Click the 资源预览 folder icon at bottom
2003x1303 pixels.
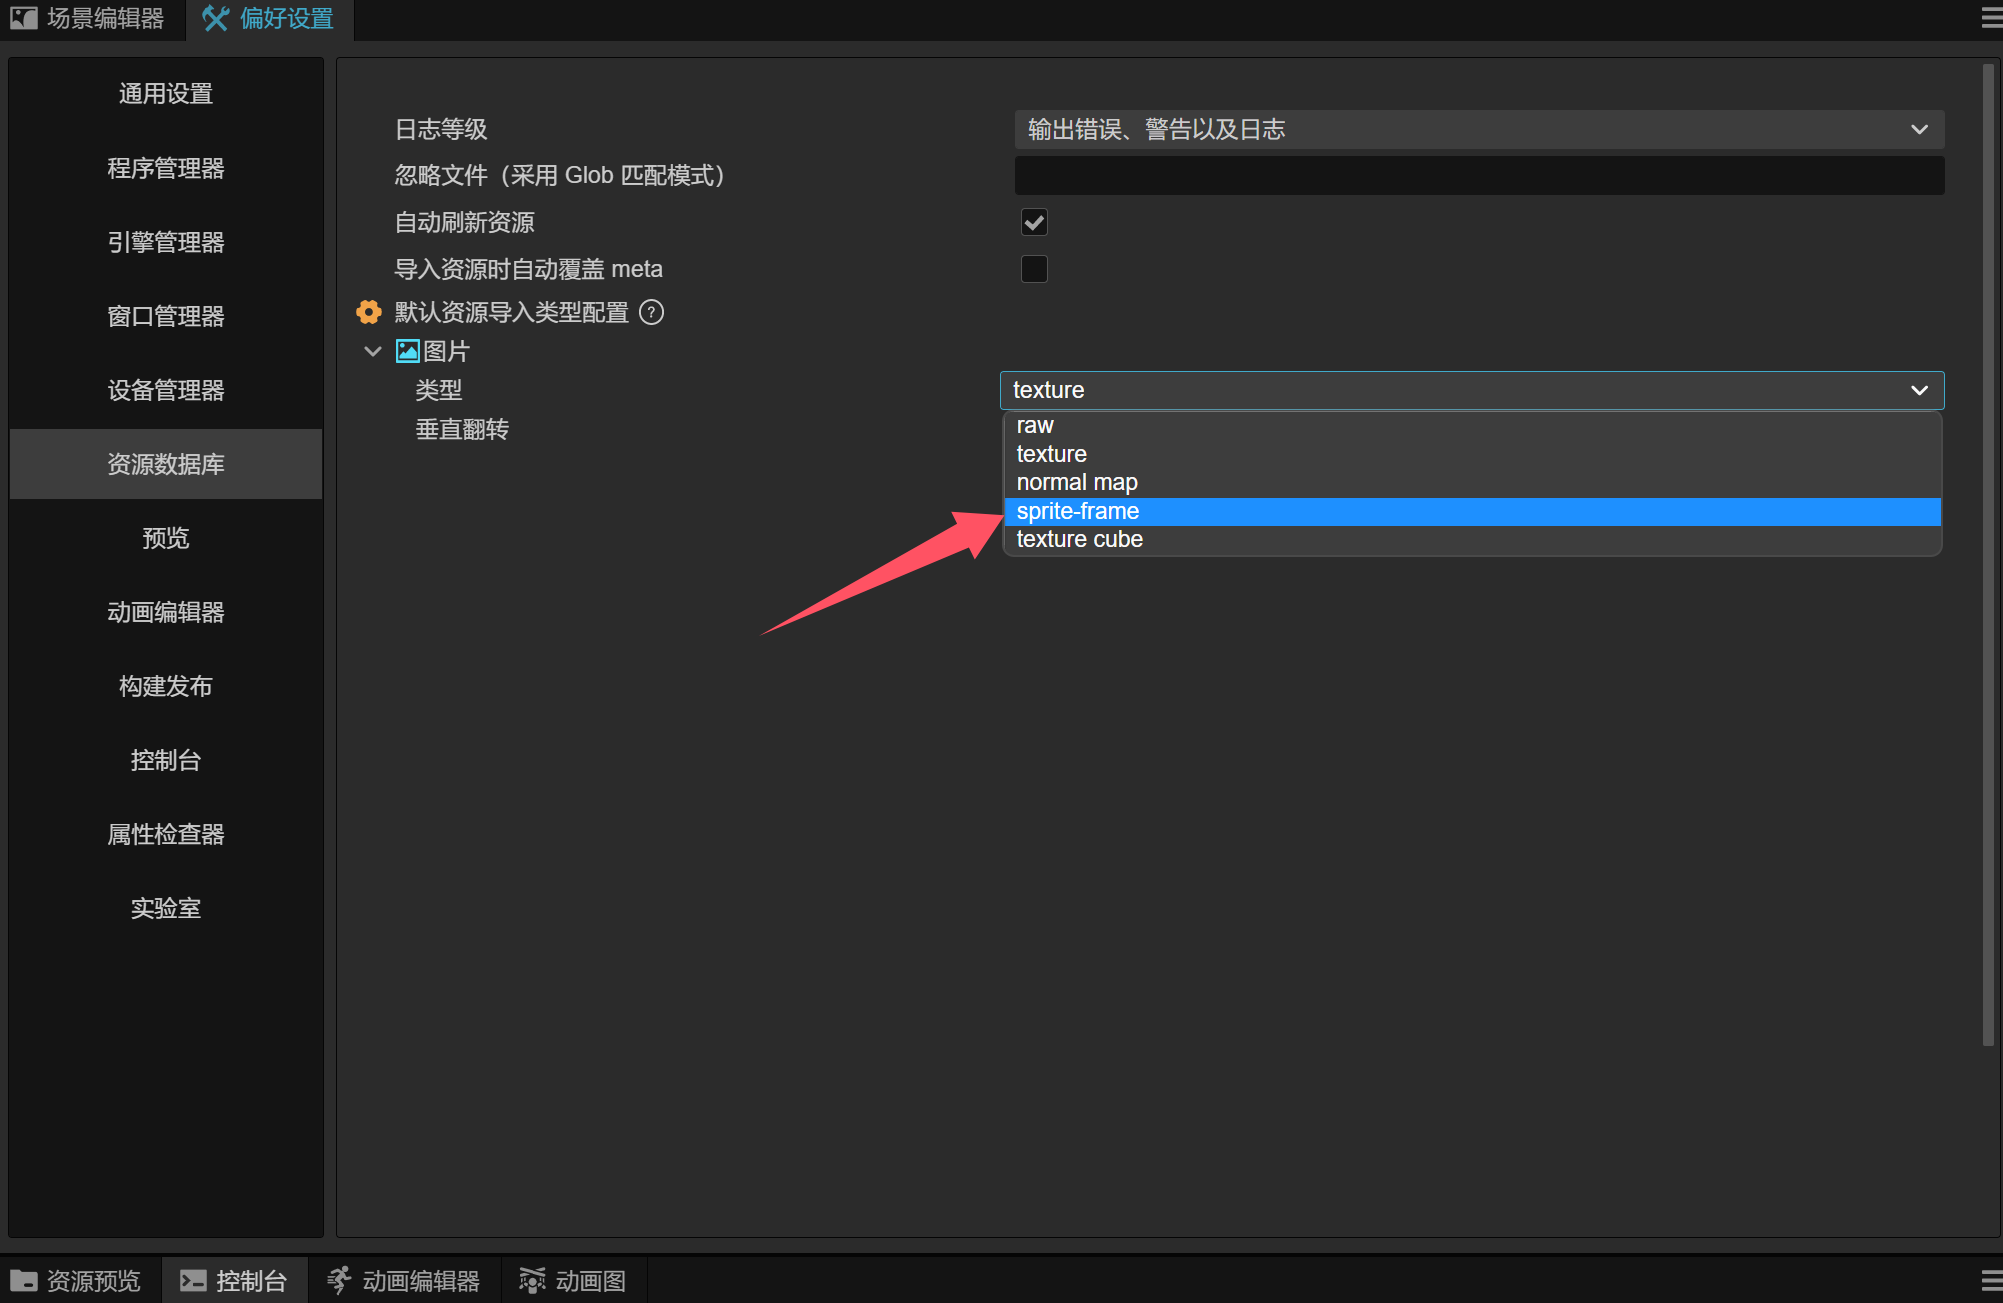coord(24,1281)
